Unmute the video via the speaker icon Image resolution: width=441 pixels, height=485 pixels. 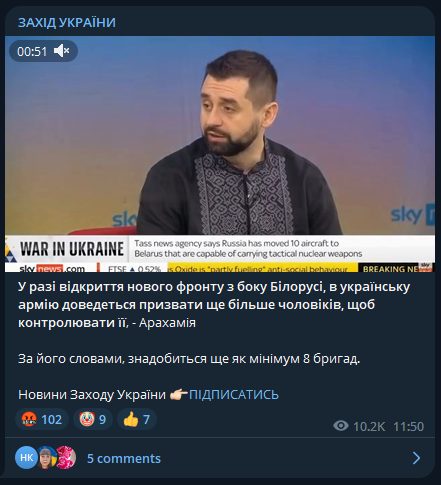(62, 51)
